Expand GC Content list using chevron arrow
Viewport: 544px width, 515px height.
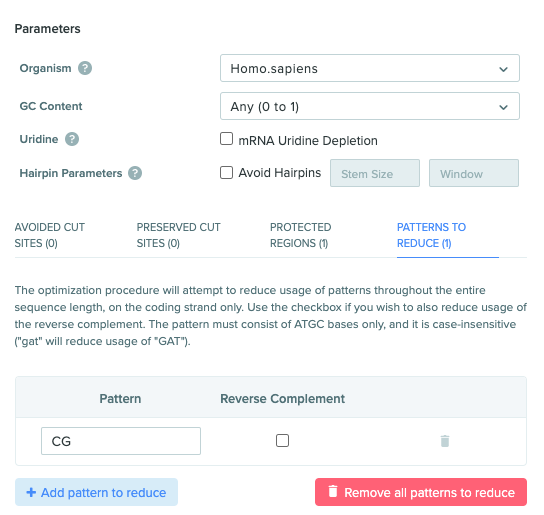coord(503,107)
